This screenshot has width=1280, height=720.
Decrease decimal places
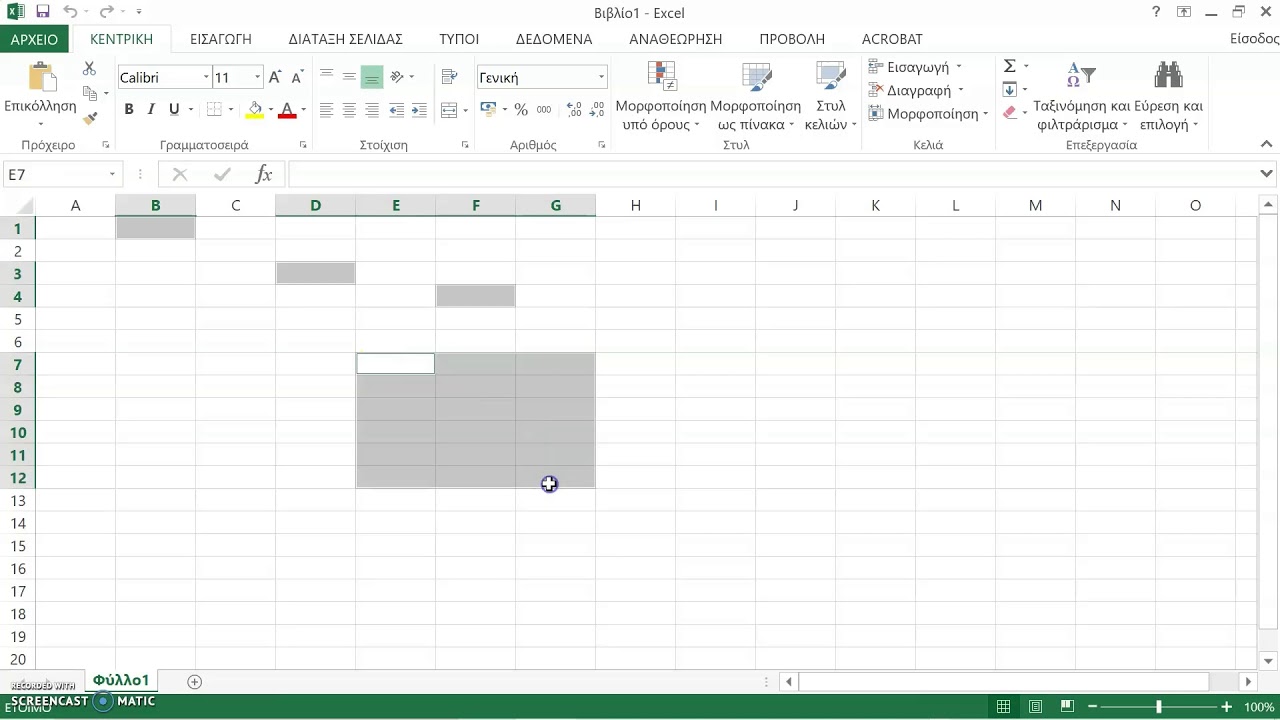pos(597,109)
